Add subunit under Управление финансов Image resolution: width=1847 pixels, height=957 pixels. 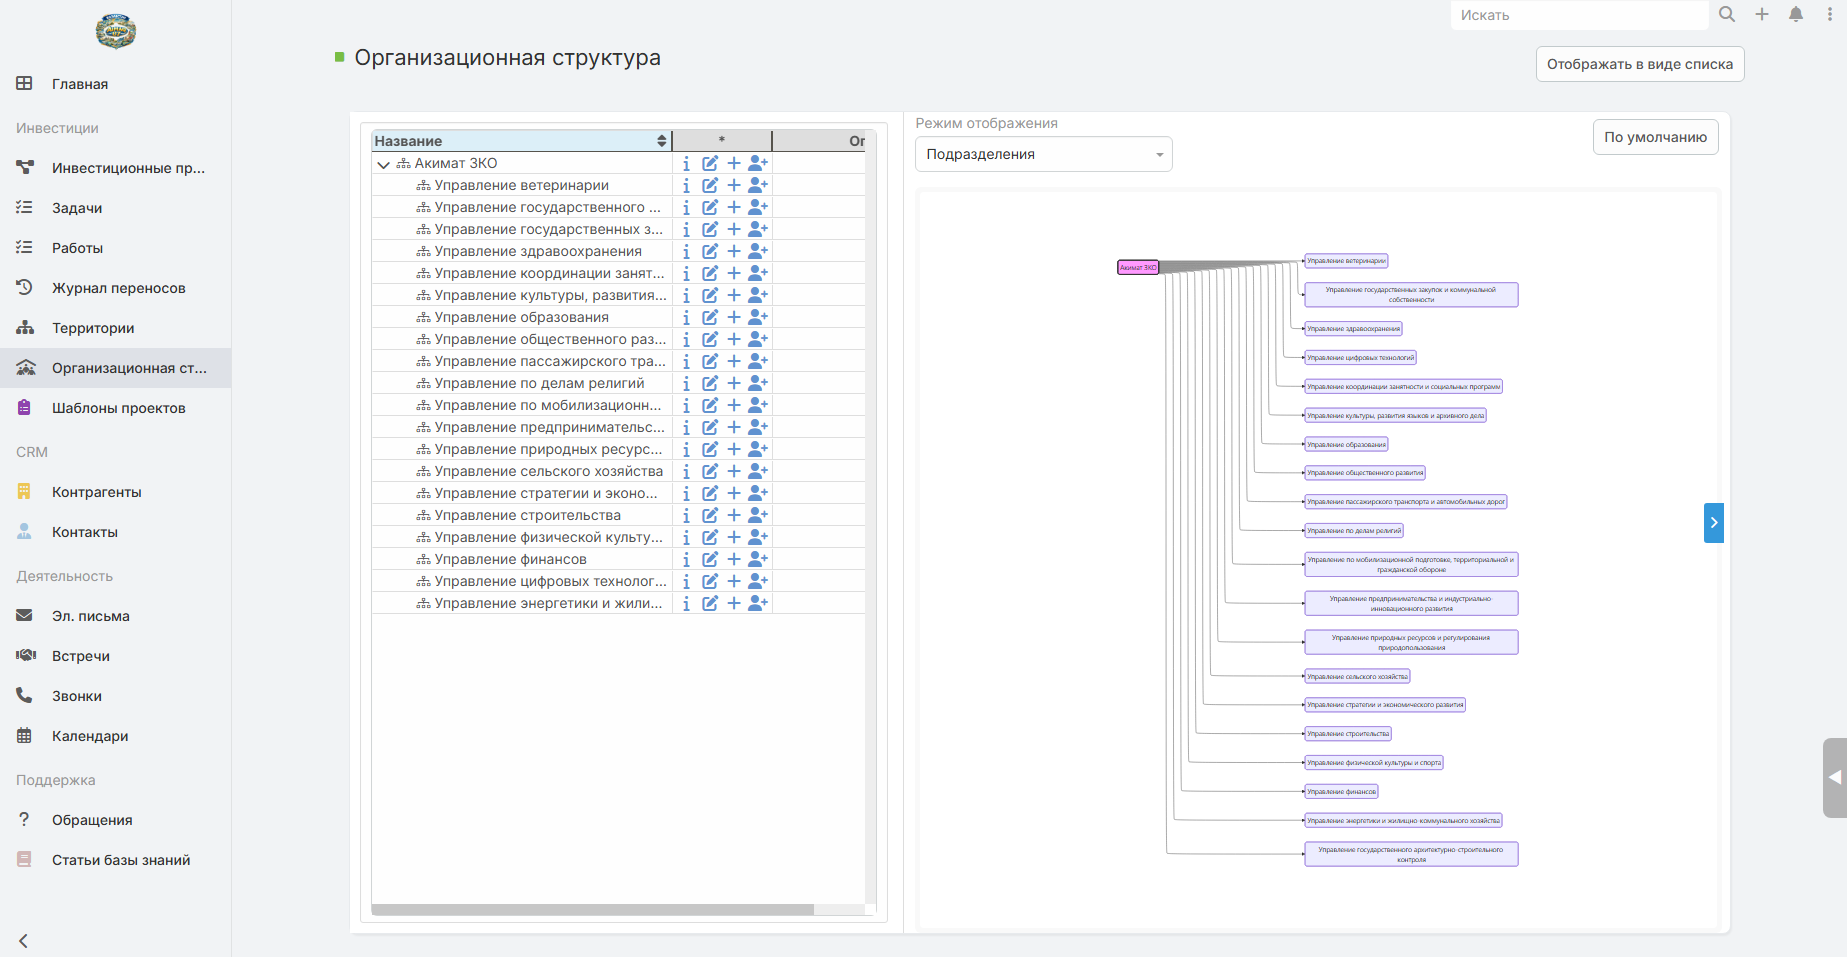pos(734,559)
